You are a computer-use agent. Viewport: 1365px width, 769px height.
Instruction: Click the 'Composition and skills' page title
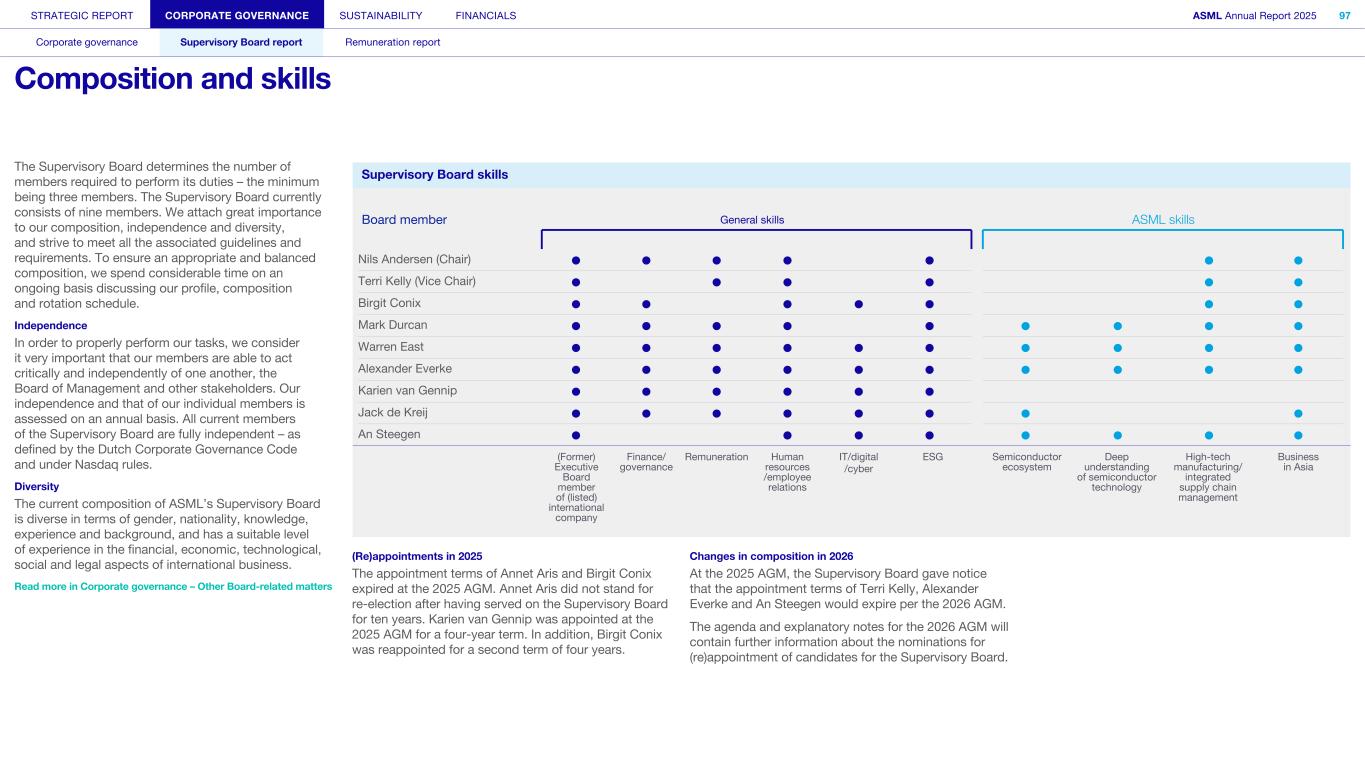[x=172, y=79]
